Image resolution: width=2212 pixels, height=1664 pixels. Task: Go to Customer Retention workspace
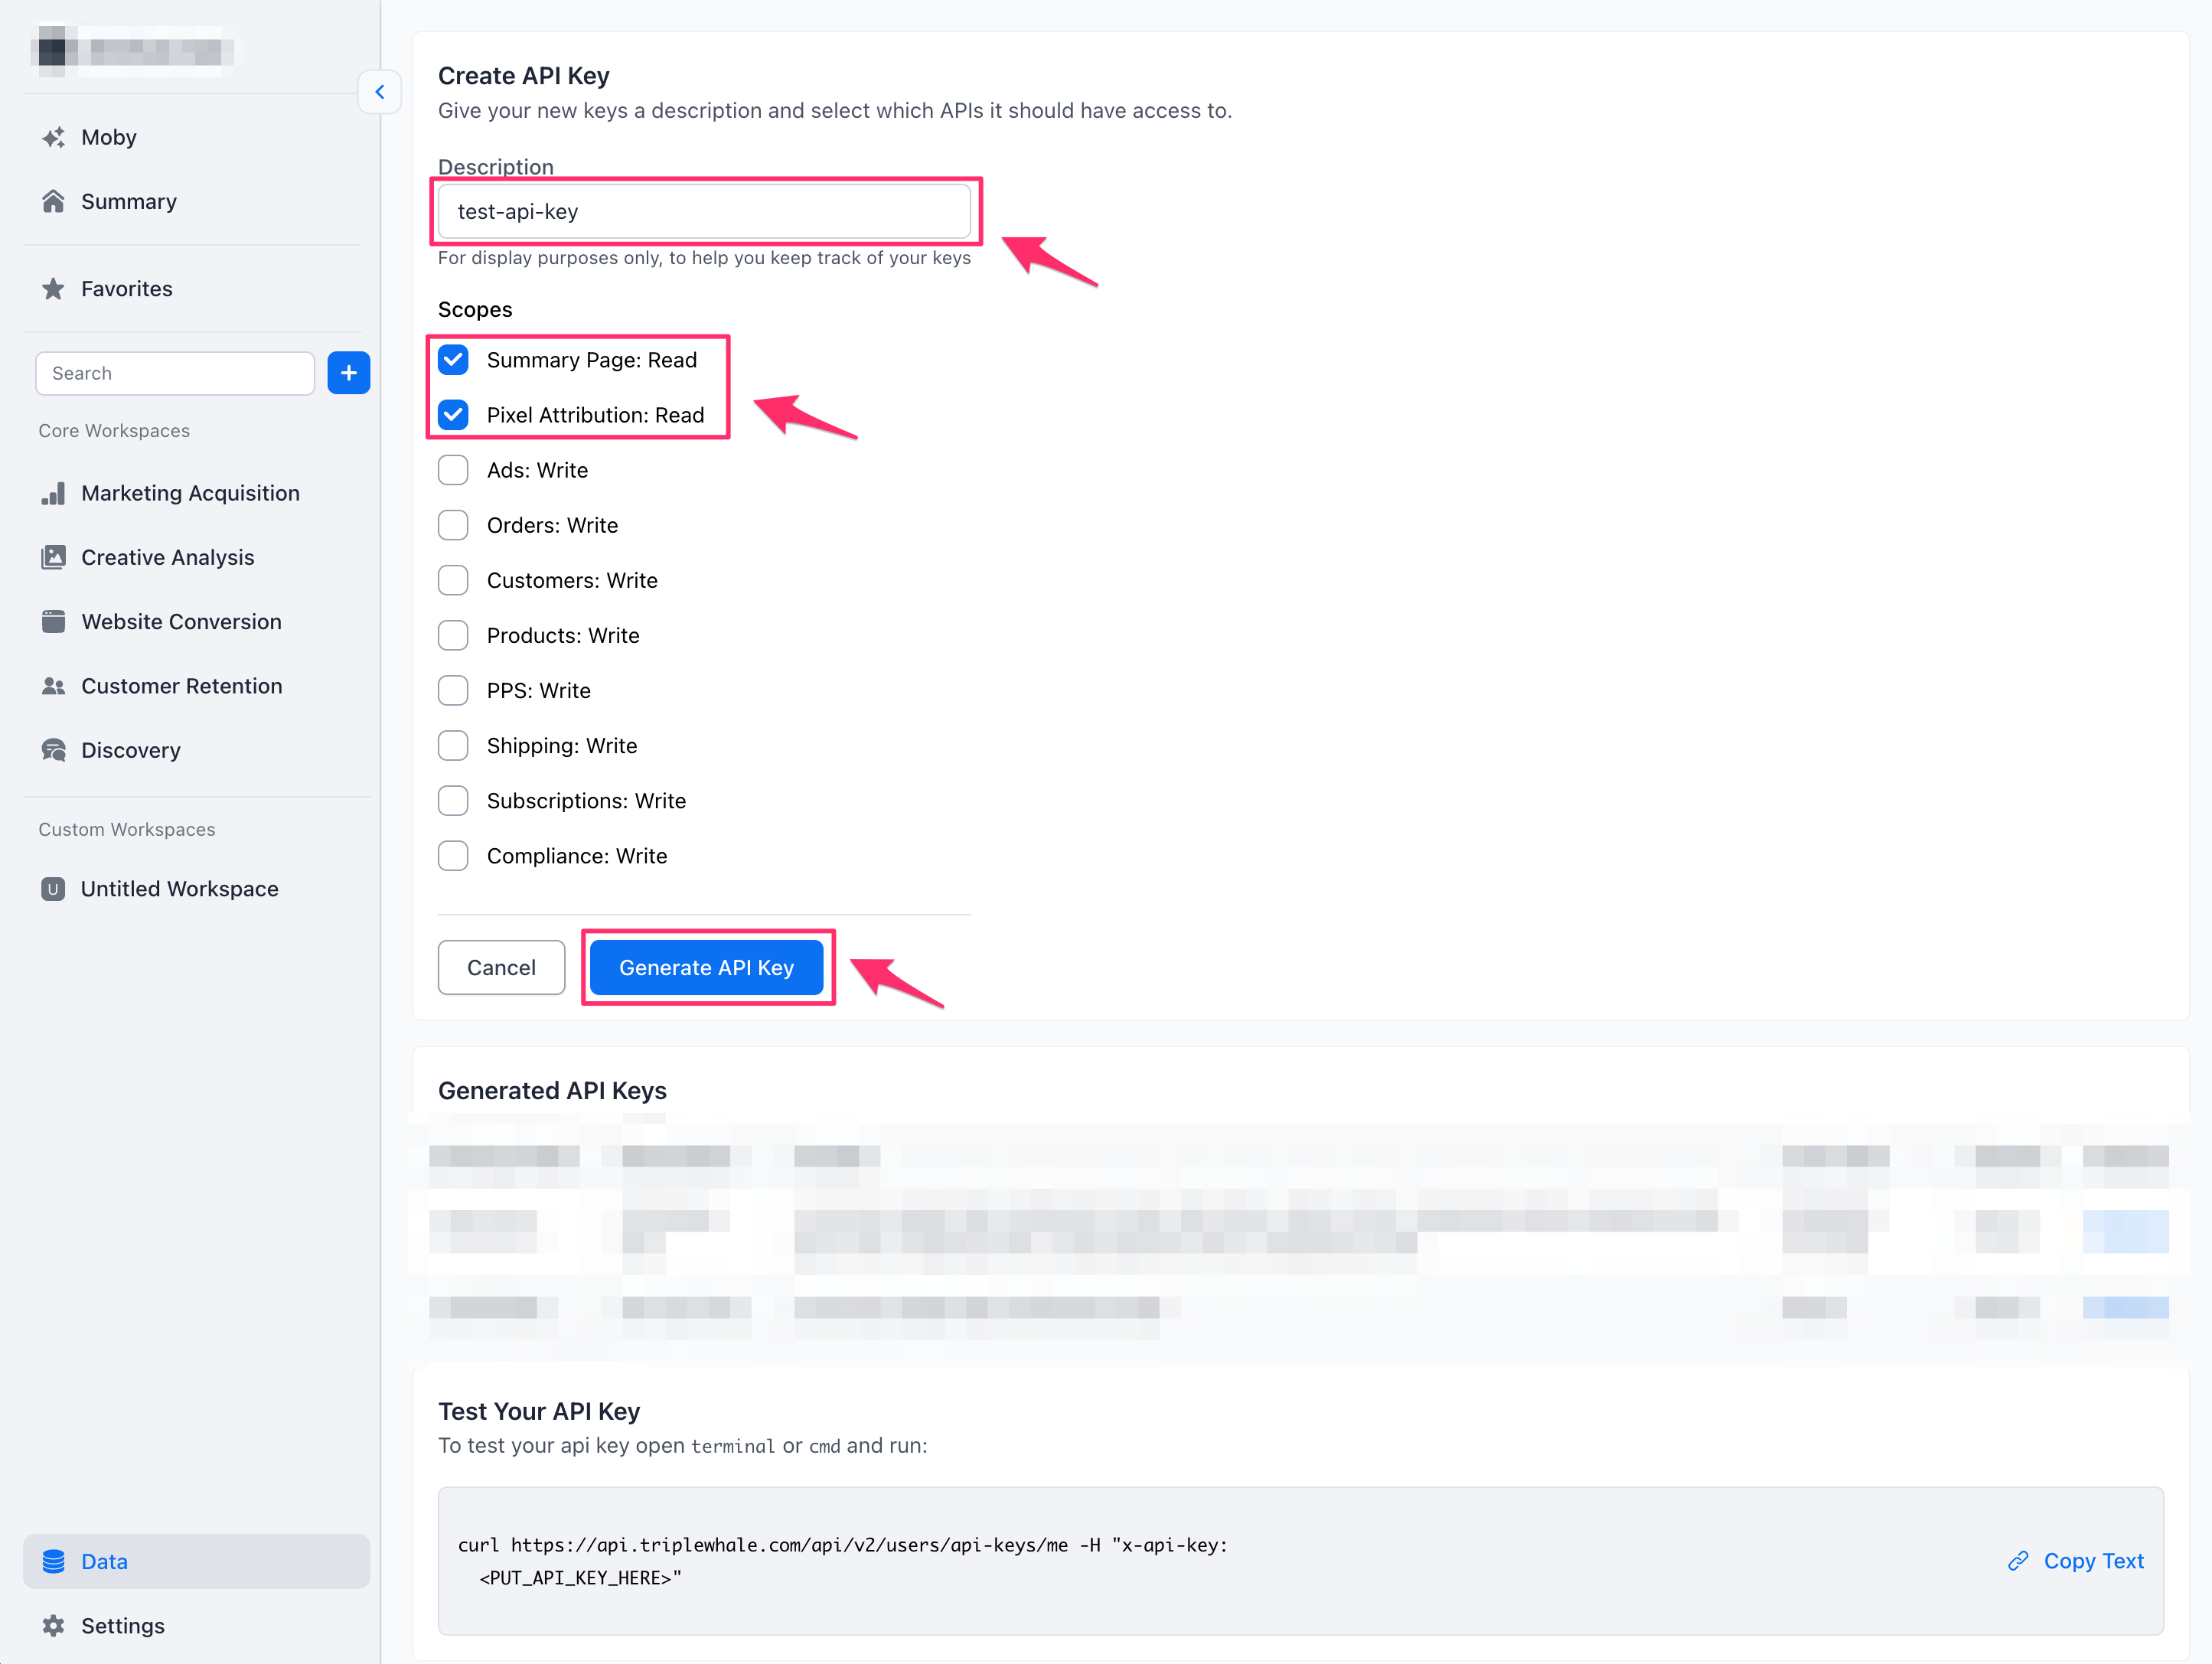point(181,686)
